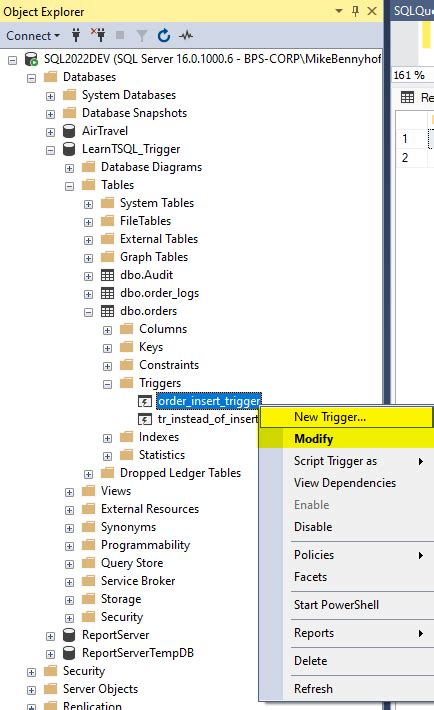
Task: Click the dbo.orders table grid icon
Action: click(x=107, y=311)
